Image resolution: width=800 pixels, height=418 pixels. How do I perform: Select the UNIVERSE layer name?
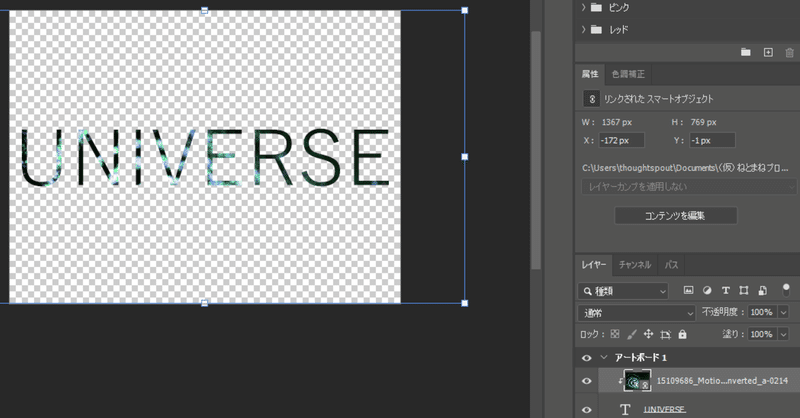[664, 409]
